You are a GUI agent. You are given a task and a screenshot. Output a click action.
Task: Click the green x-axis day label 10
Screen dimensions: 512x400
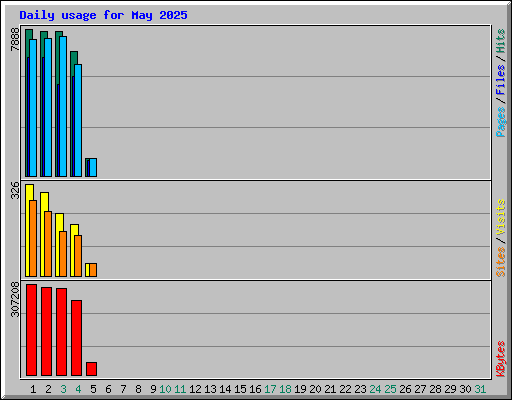pos(165,389)
